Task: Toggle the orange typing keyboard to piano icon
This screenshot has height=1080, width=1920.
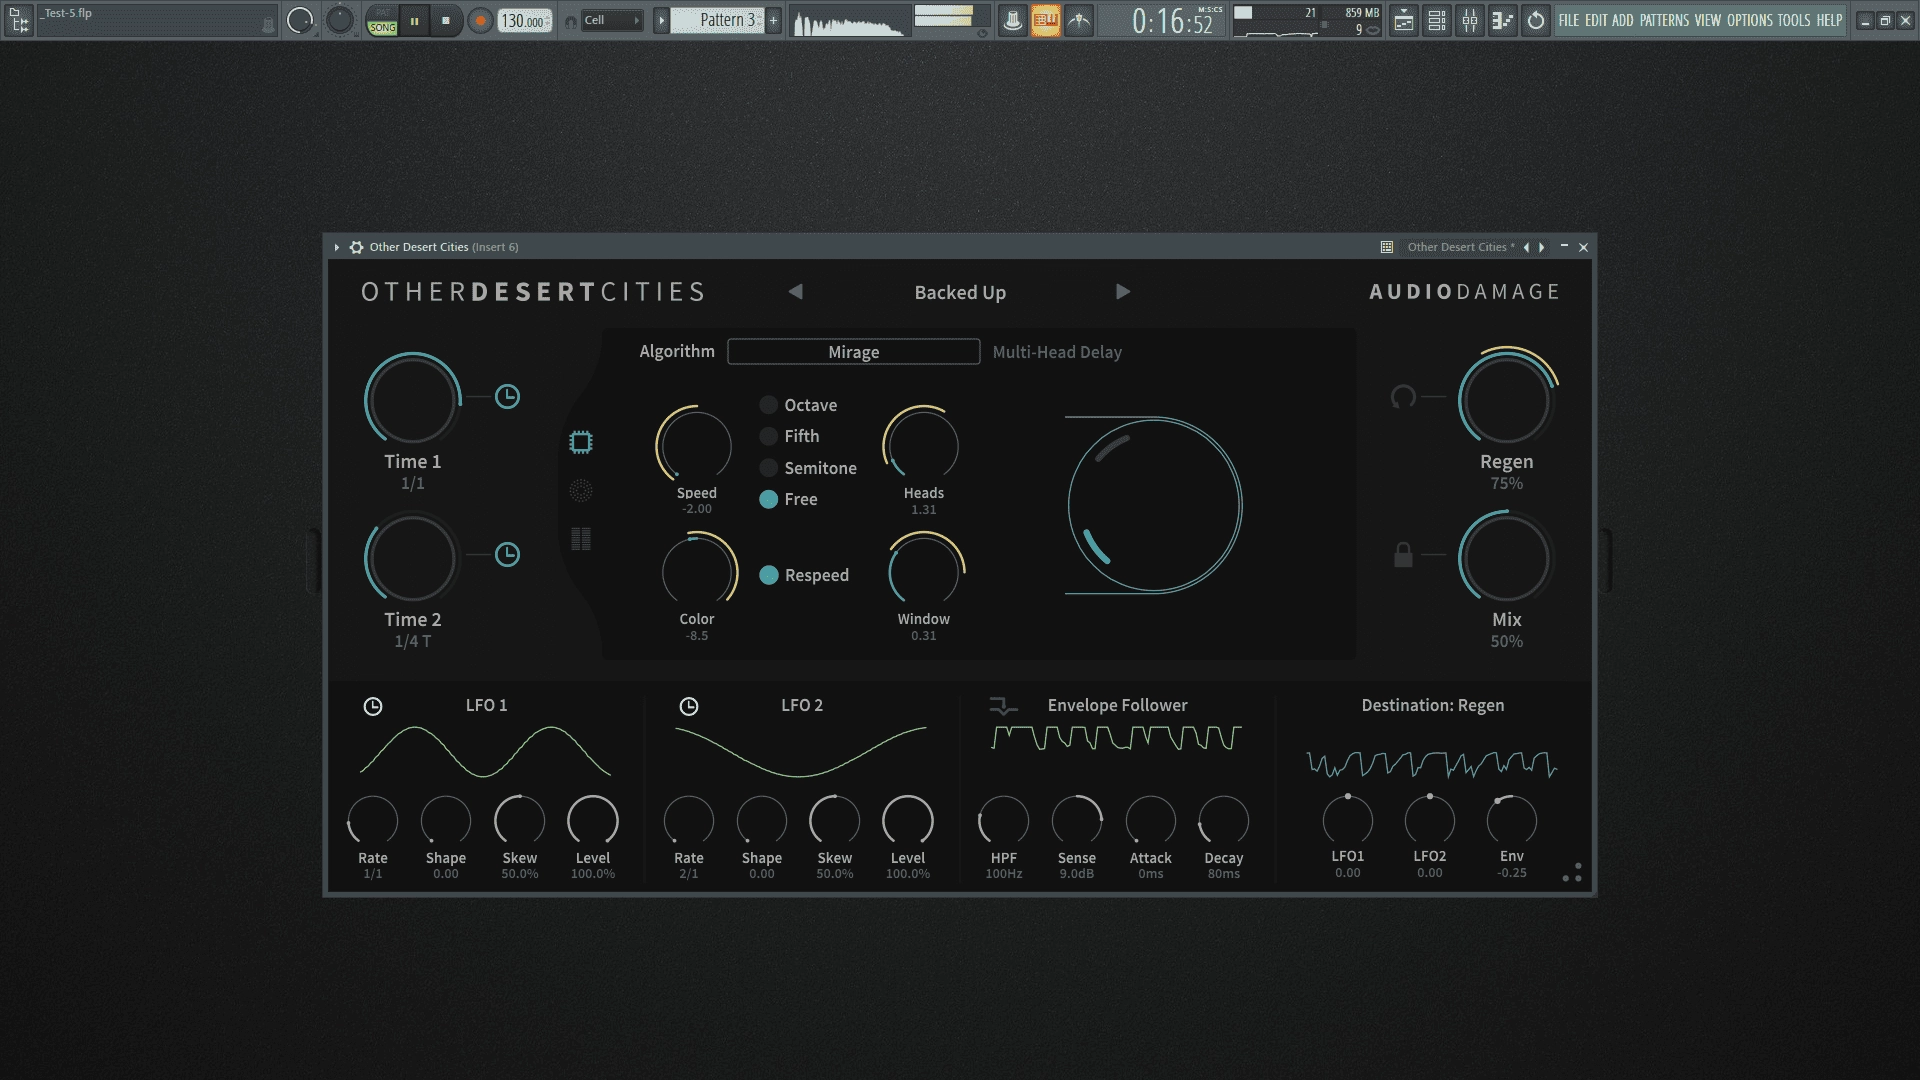Action: (1046, 20)
